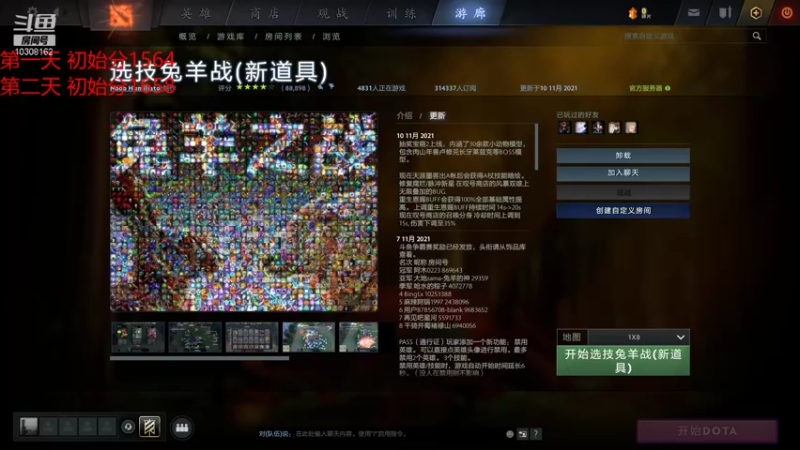
Task: Click the search magnifier icon
Action: [x=757, y=36]
